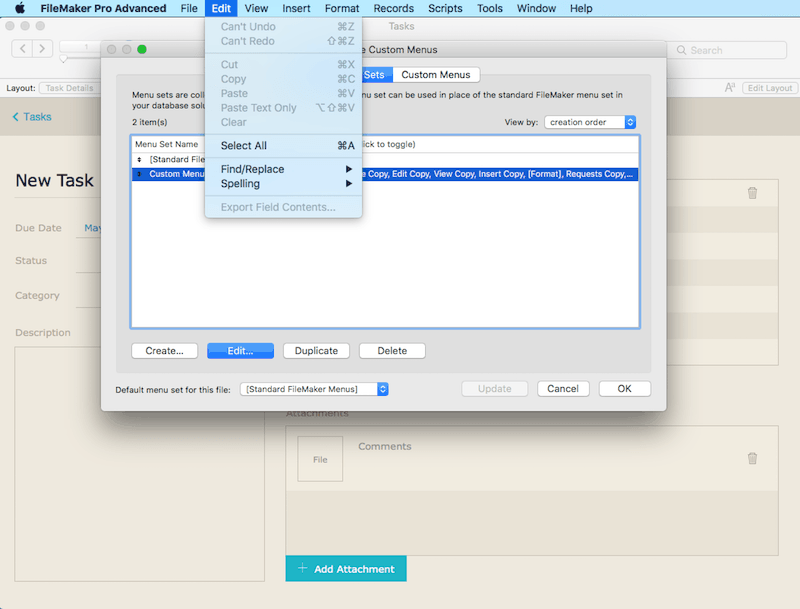Click the magnifier in the Search field
Screen dimensions: 800x609
point(682,49)
